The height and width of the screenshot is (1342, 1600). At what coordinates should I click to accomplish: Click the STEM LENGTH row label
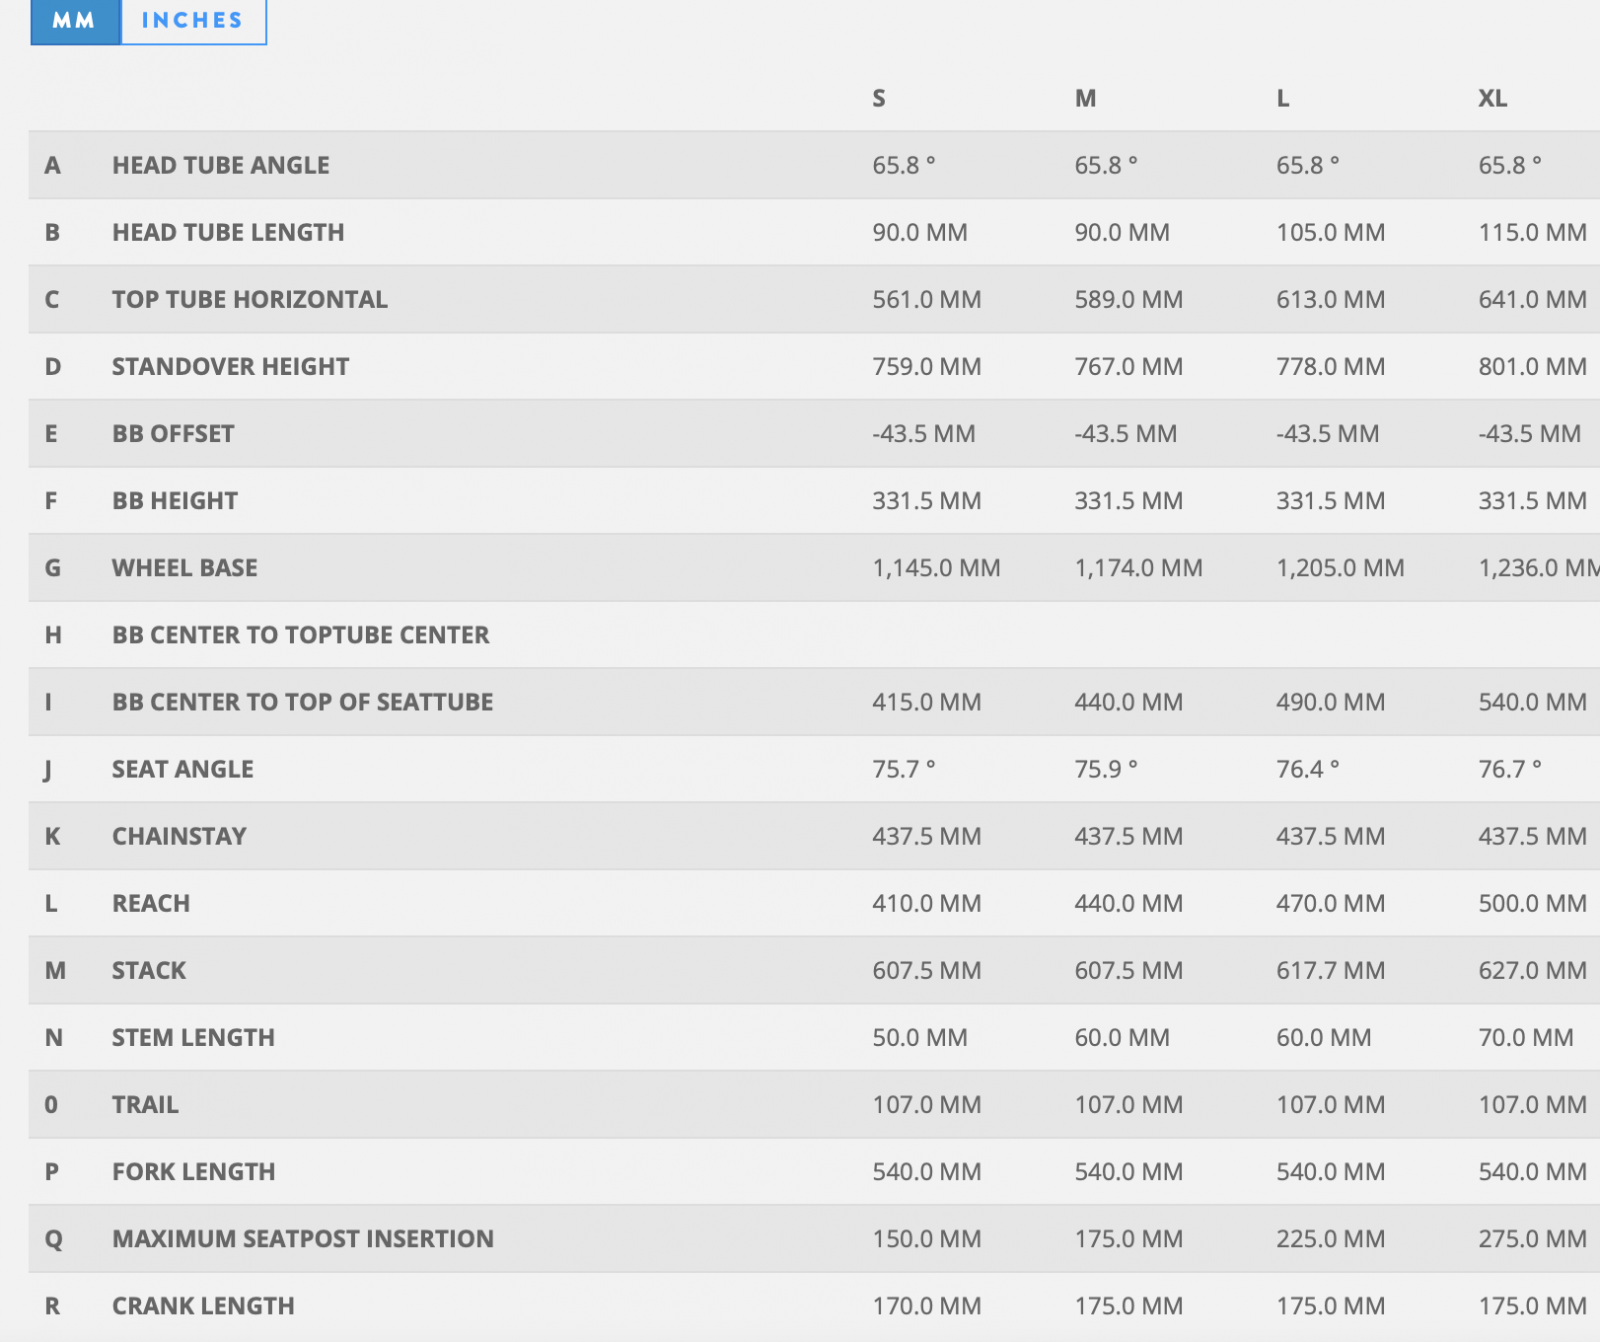pyautogui.click(x=193, y=1036)
